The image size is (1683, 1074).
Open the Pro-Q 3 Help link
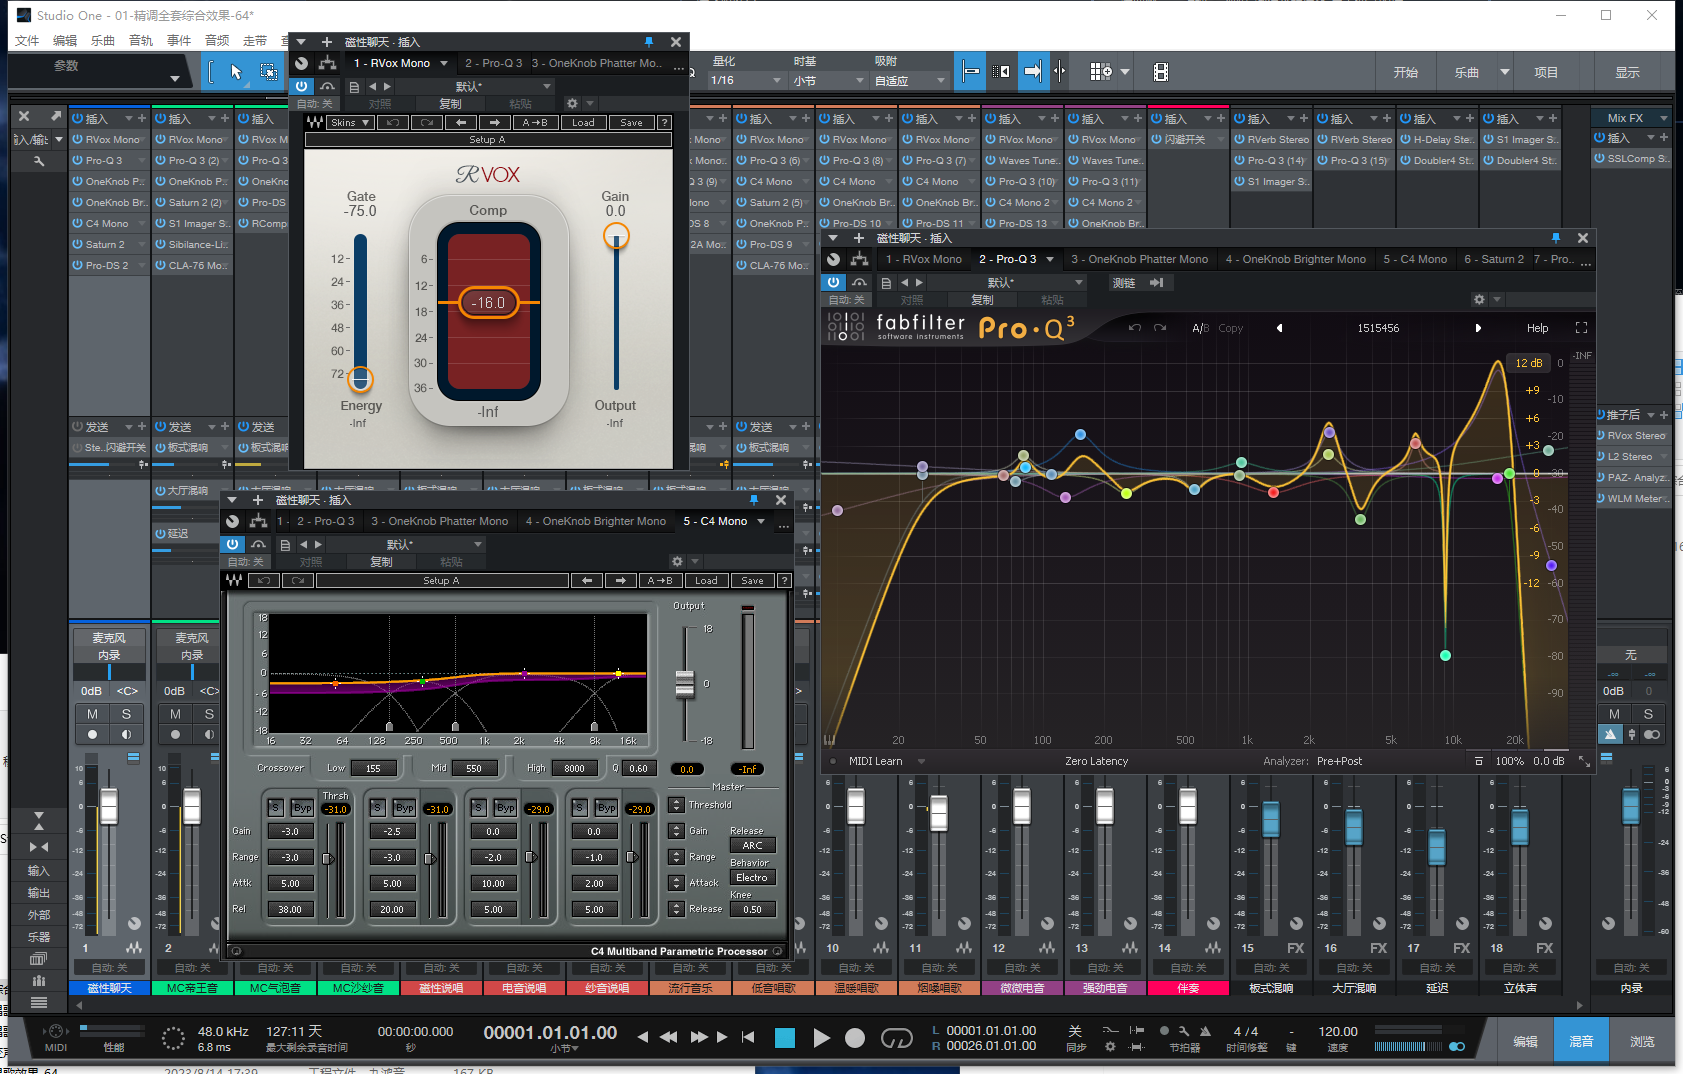tap(1537, 328)
